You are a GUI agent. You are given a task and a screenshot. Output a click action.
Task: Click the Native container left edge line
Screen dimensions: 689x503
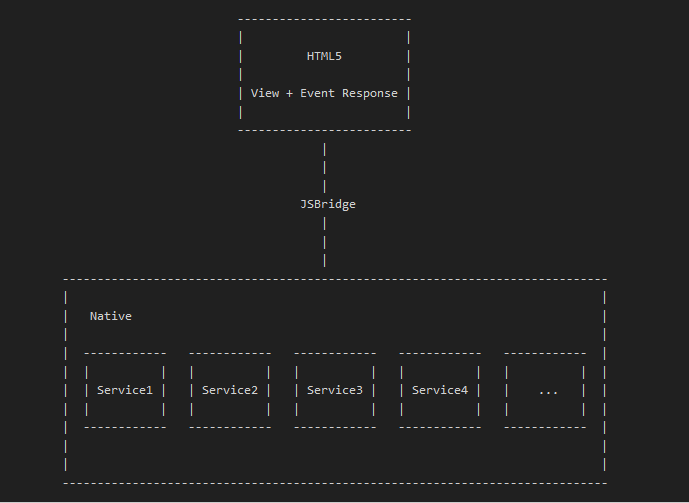pos(66,390)
